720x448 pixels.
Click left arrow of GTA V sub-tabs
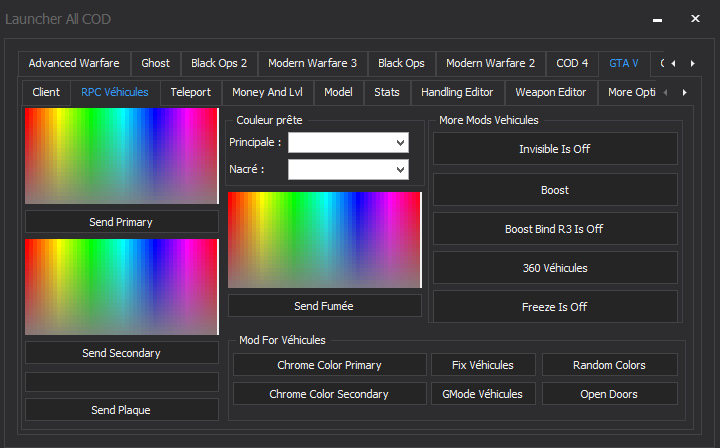click(665, 93)
